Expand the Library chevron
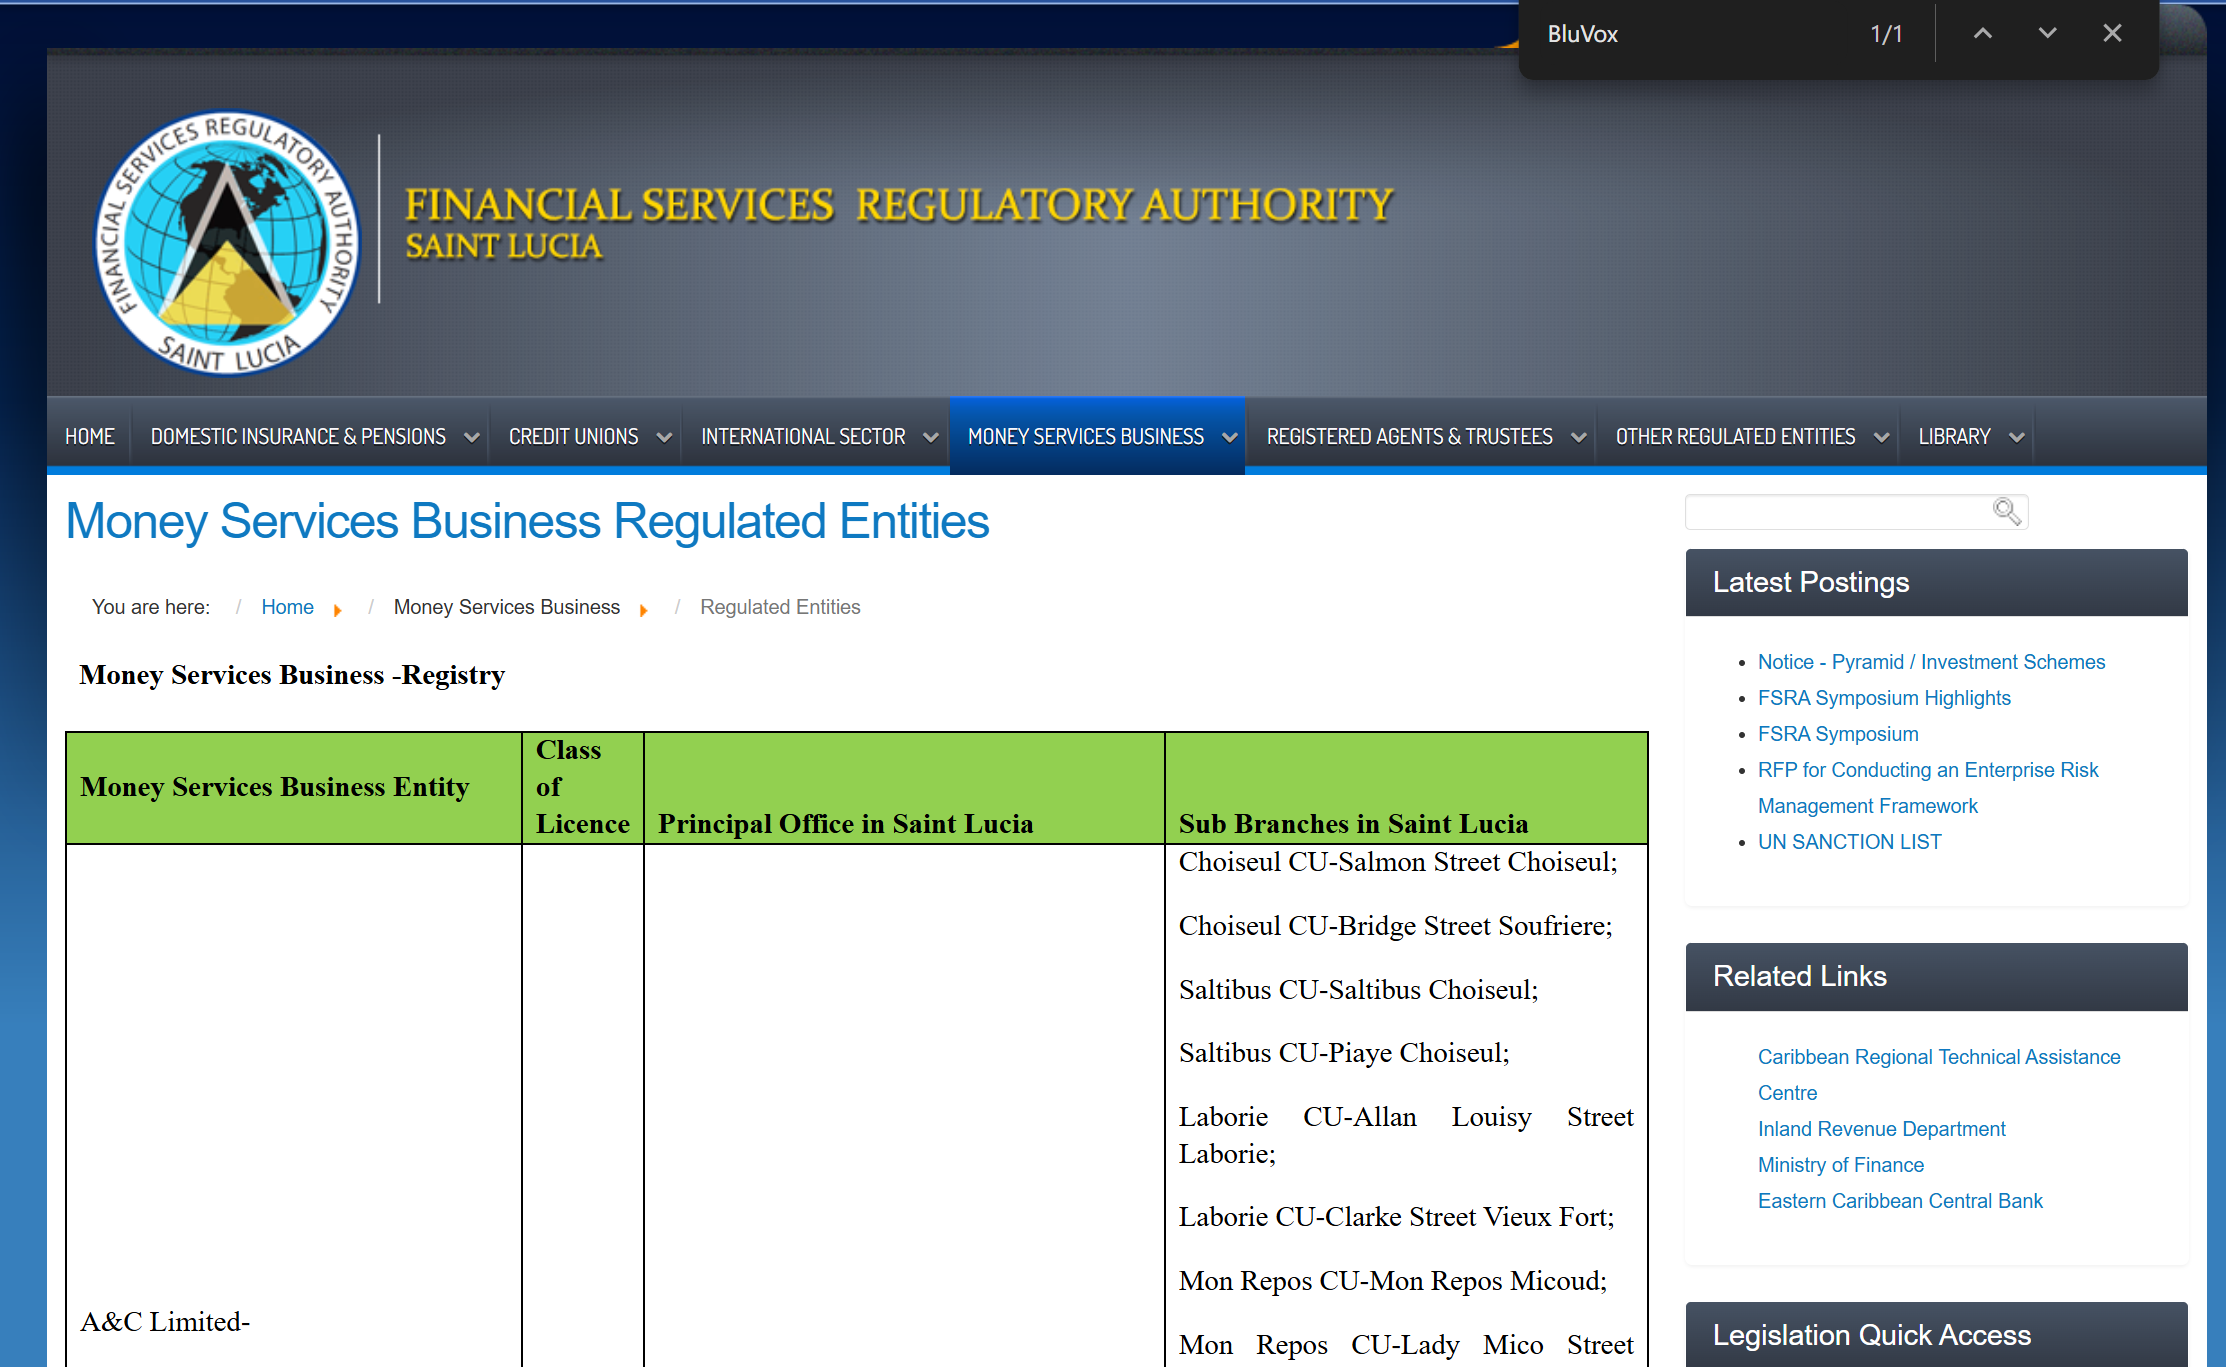This screenshot has height=1367, width=2226. click(2017, 438)
